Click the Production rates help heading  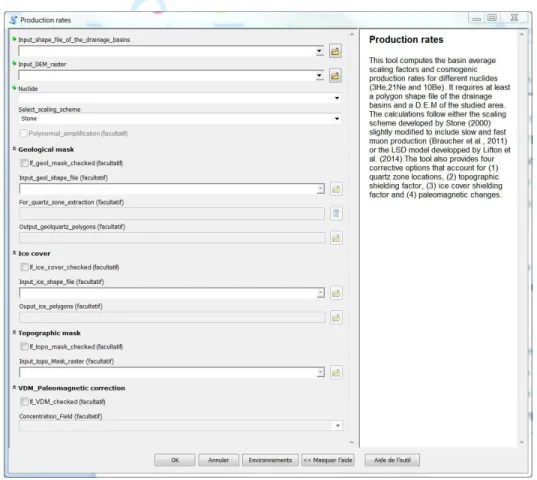pyautogui.click(x=406, y=40)
